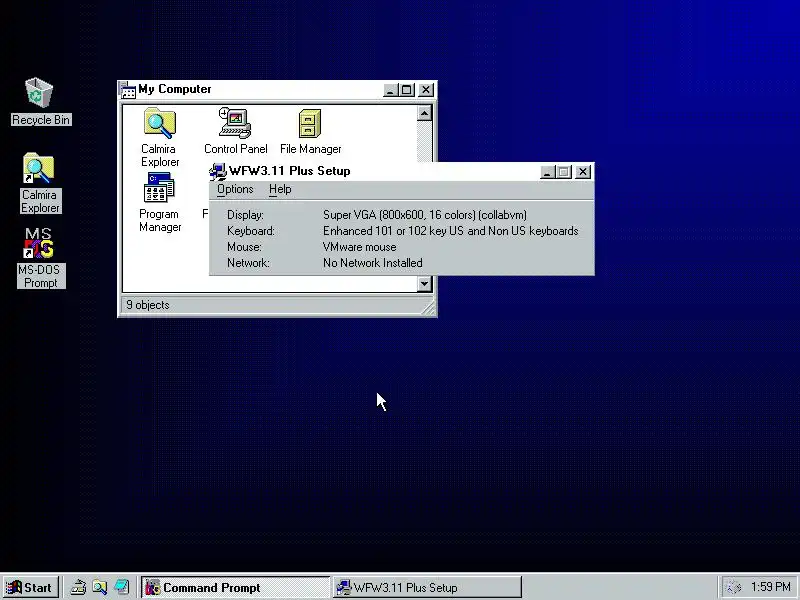Click first quick-launch icon next to Start
Image resolution: width=800 pixels, height=600 pixels.
(x=78, y=588)
